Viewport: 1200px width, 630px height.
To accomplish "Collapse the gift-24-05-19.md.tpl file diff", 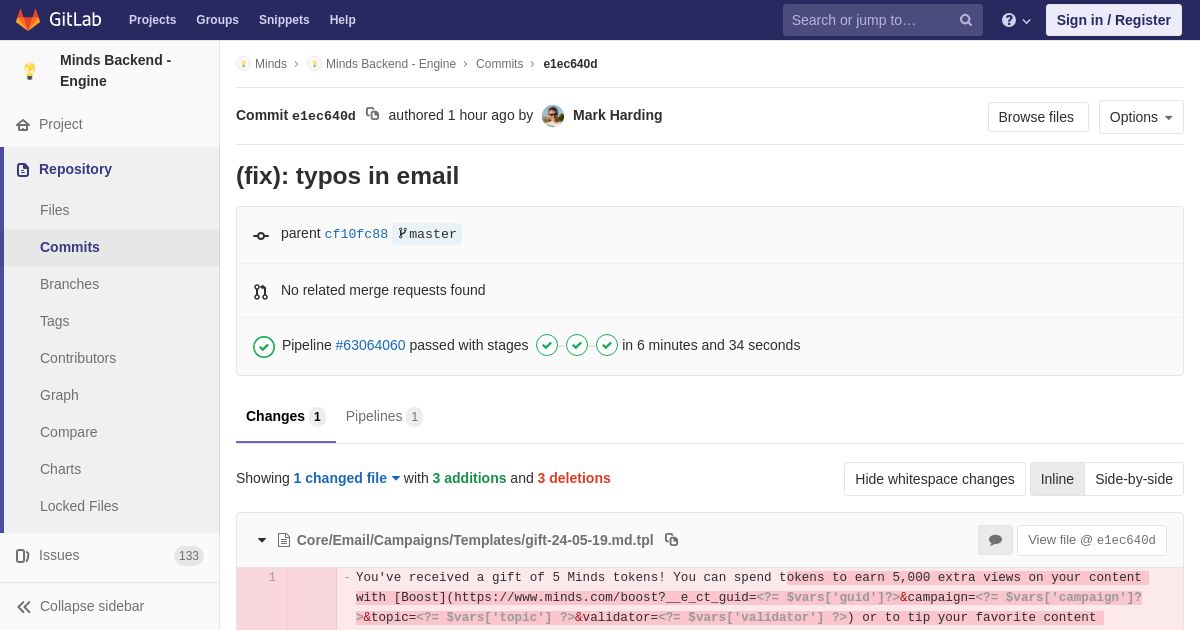I will (x=262, y=540).
